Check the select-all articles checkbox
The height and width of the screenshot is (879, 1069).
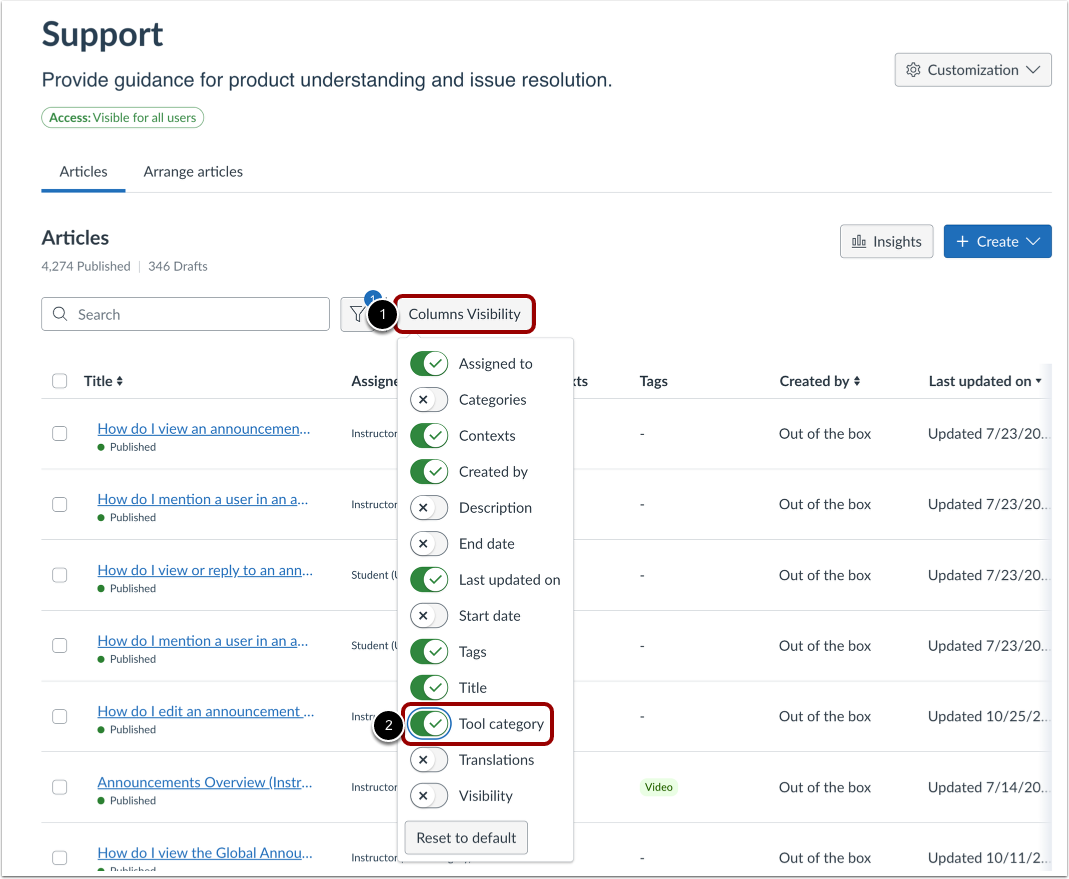[x=60, y=381]
